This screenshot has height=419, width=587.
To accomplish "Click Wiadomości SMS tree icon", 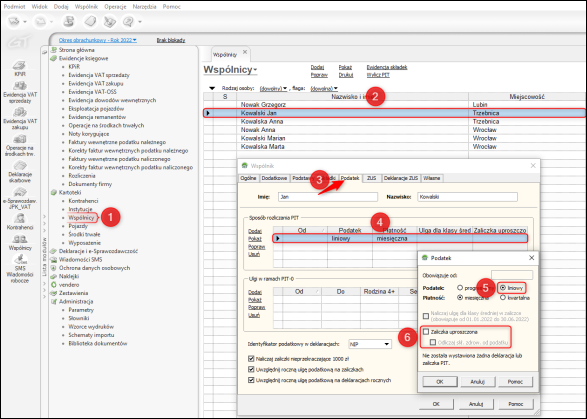I will click(x=54, y=259).
